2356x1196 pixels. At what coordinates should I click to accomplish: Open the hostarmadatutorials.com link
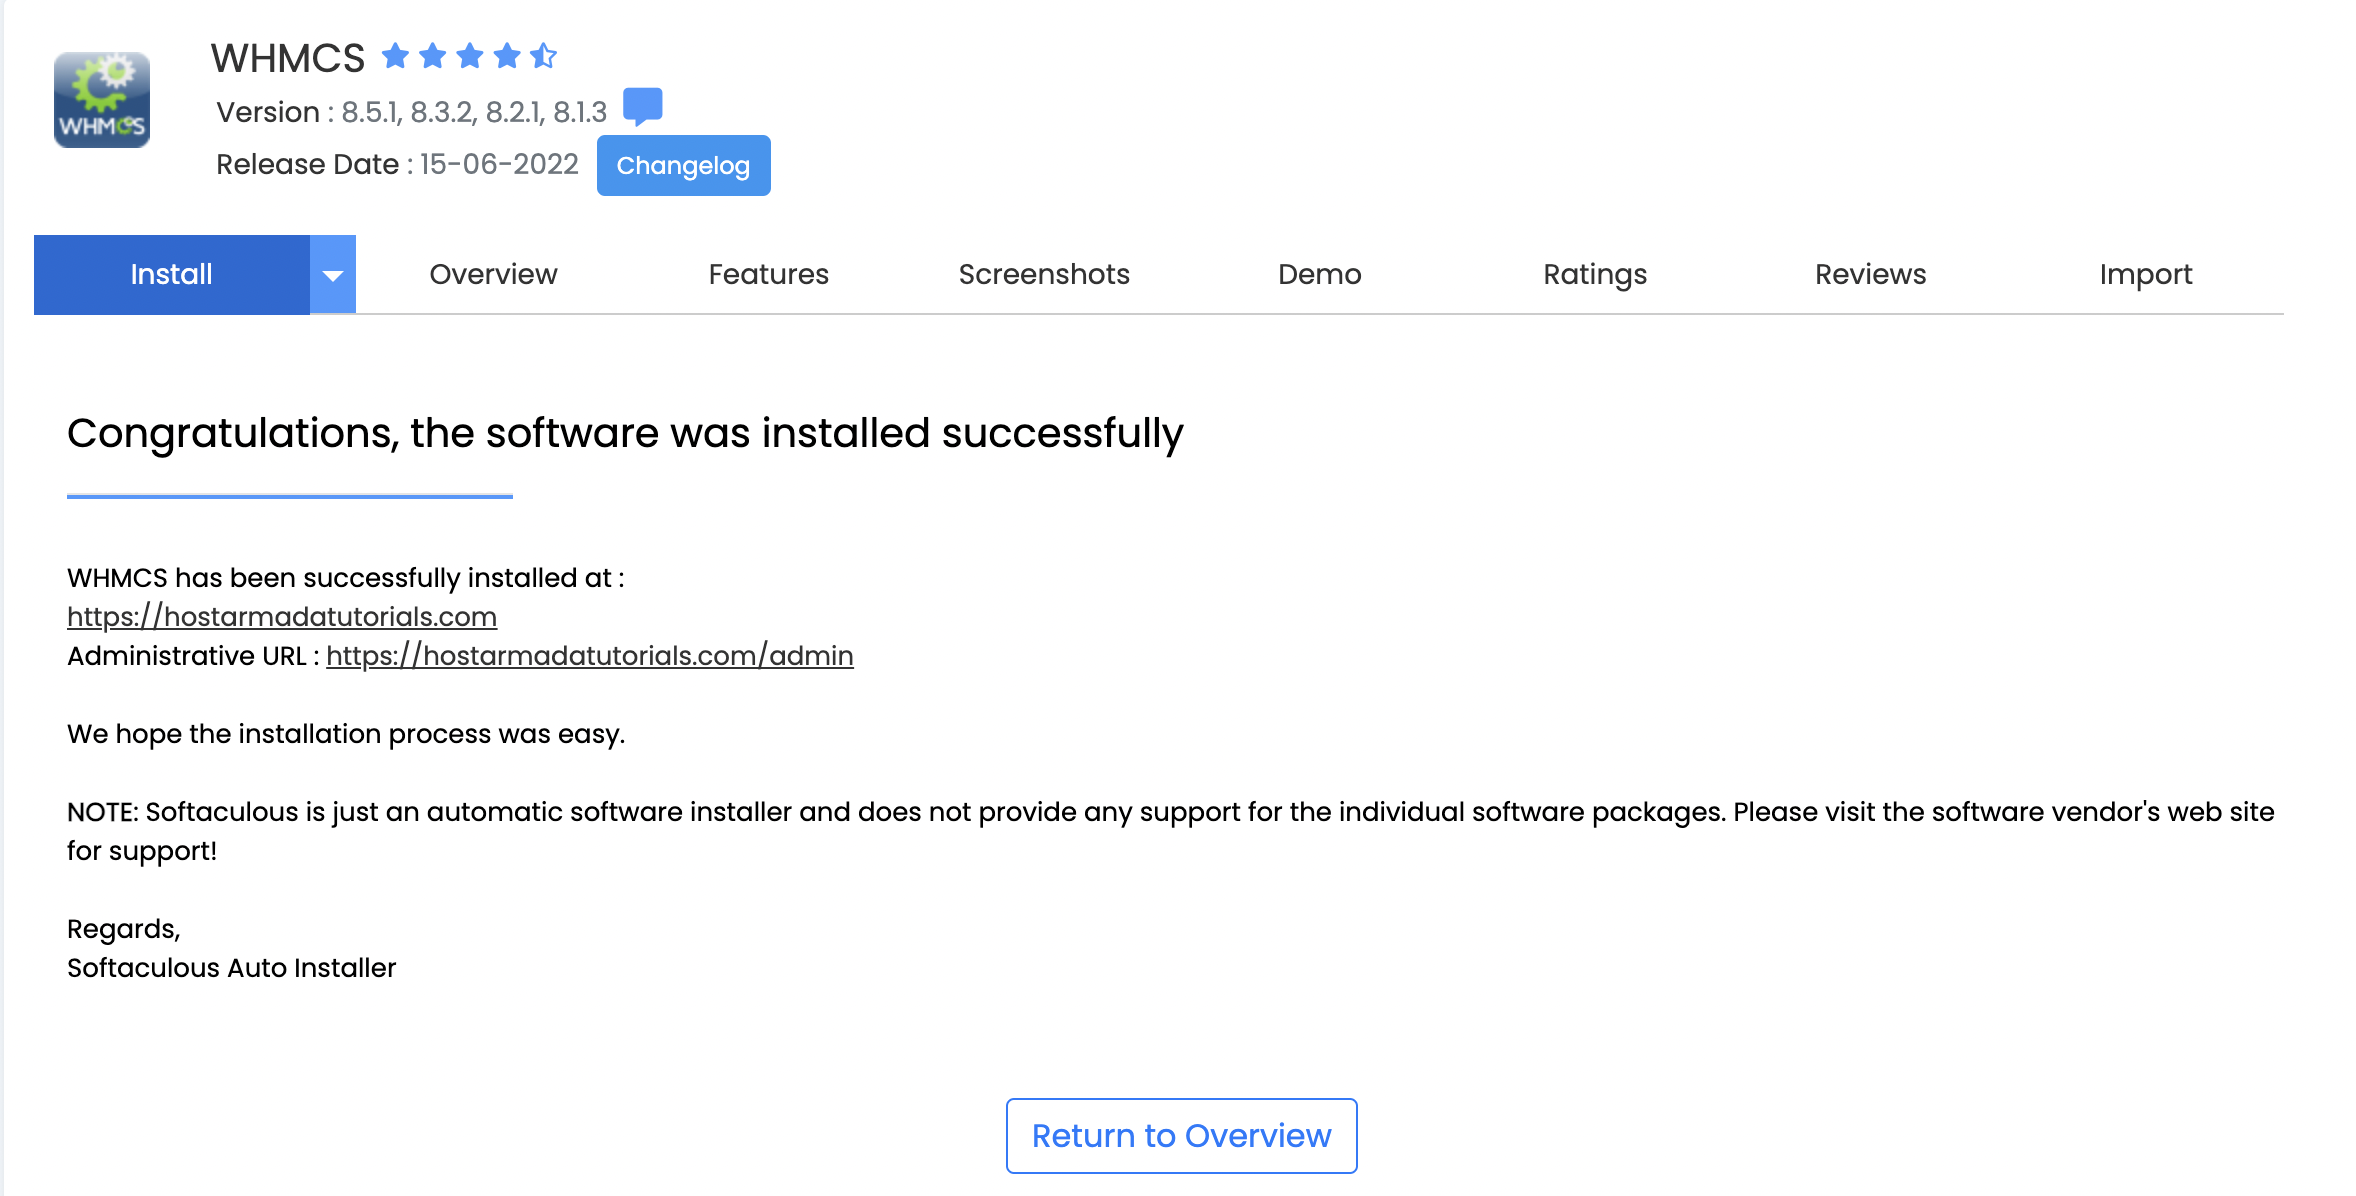(281, 617)
